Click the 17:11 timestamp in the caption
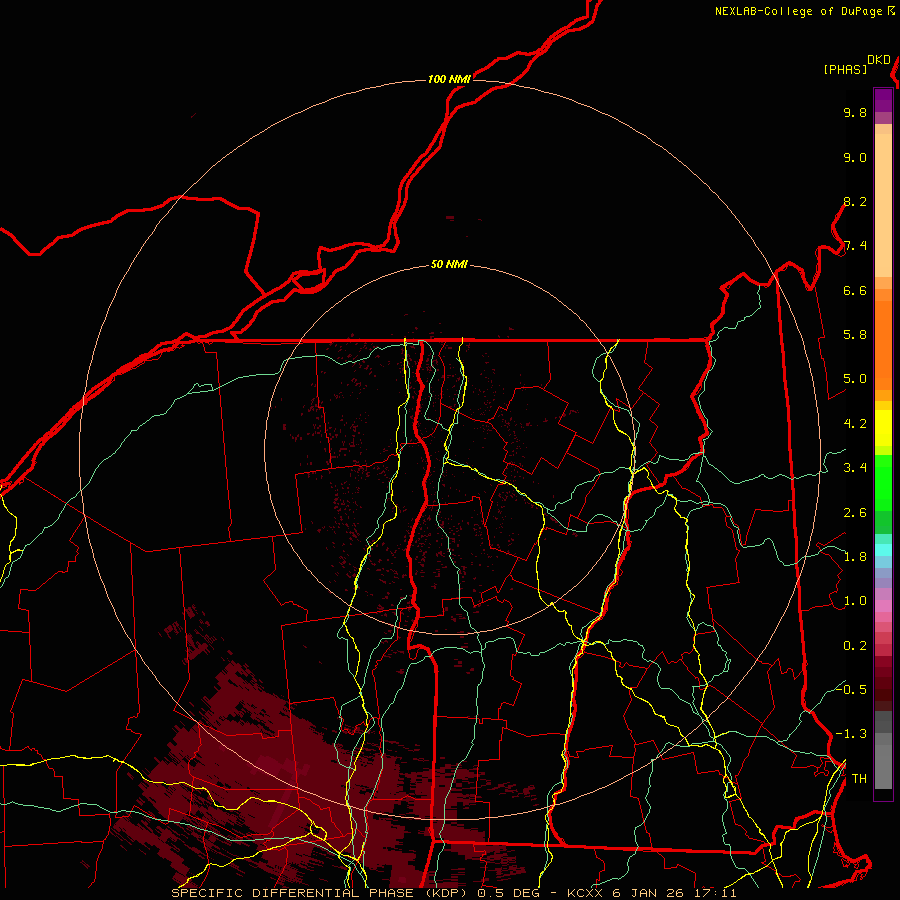Screen dimensions: 900x900 click(717, 893)
